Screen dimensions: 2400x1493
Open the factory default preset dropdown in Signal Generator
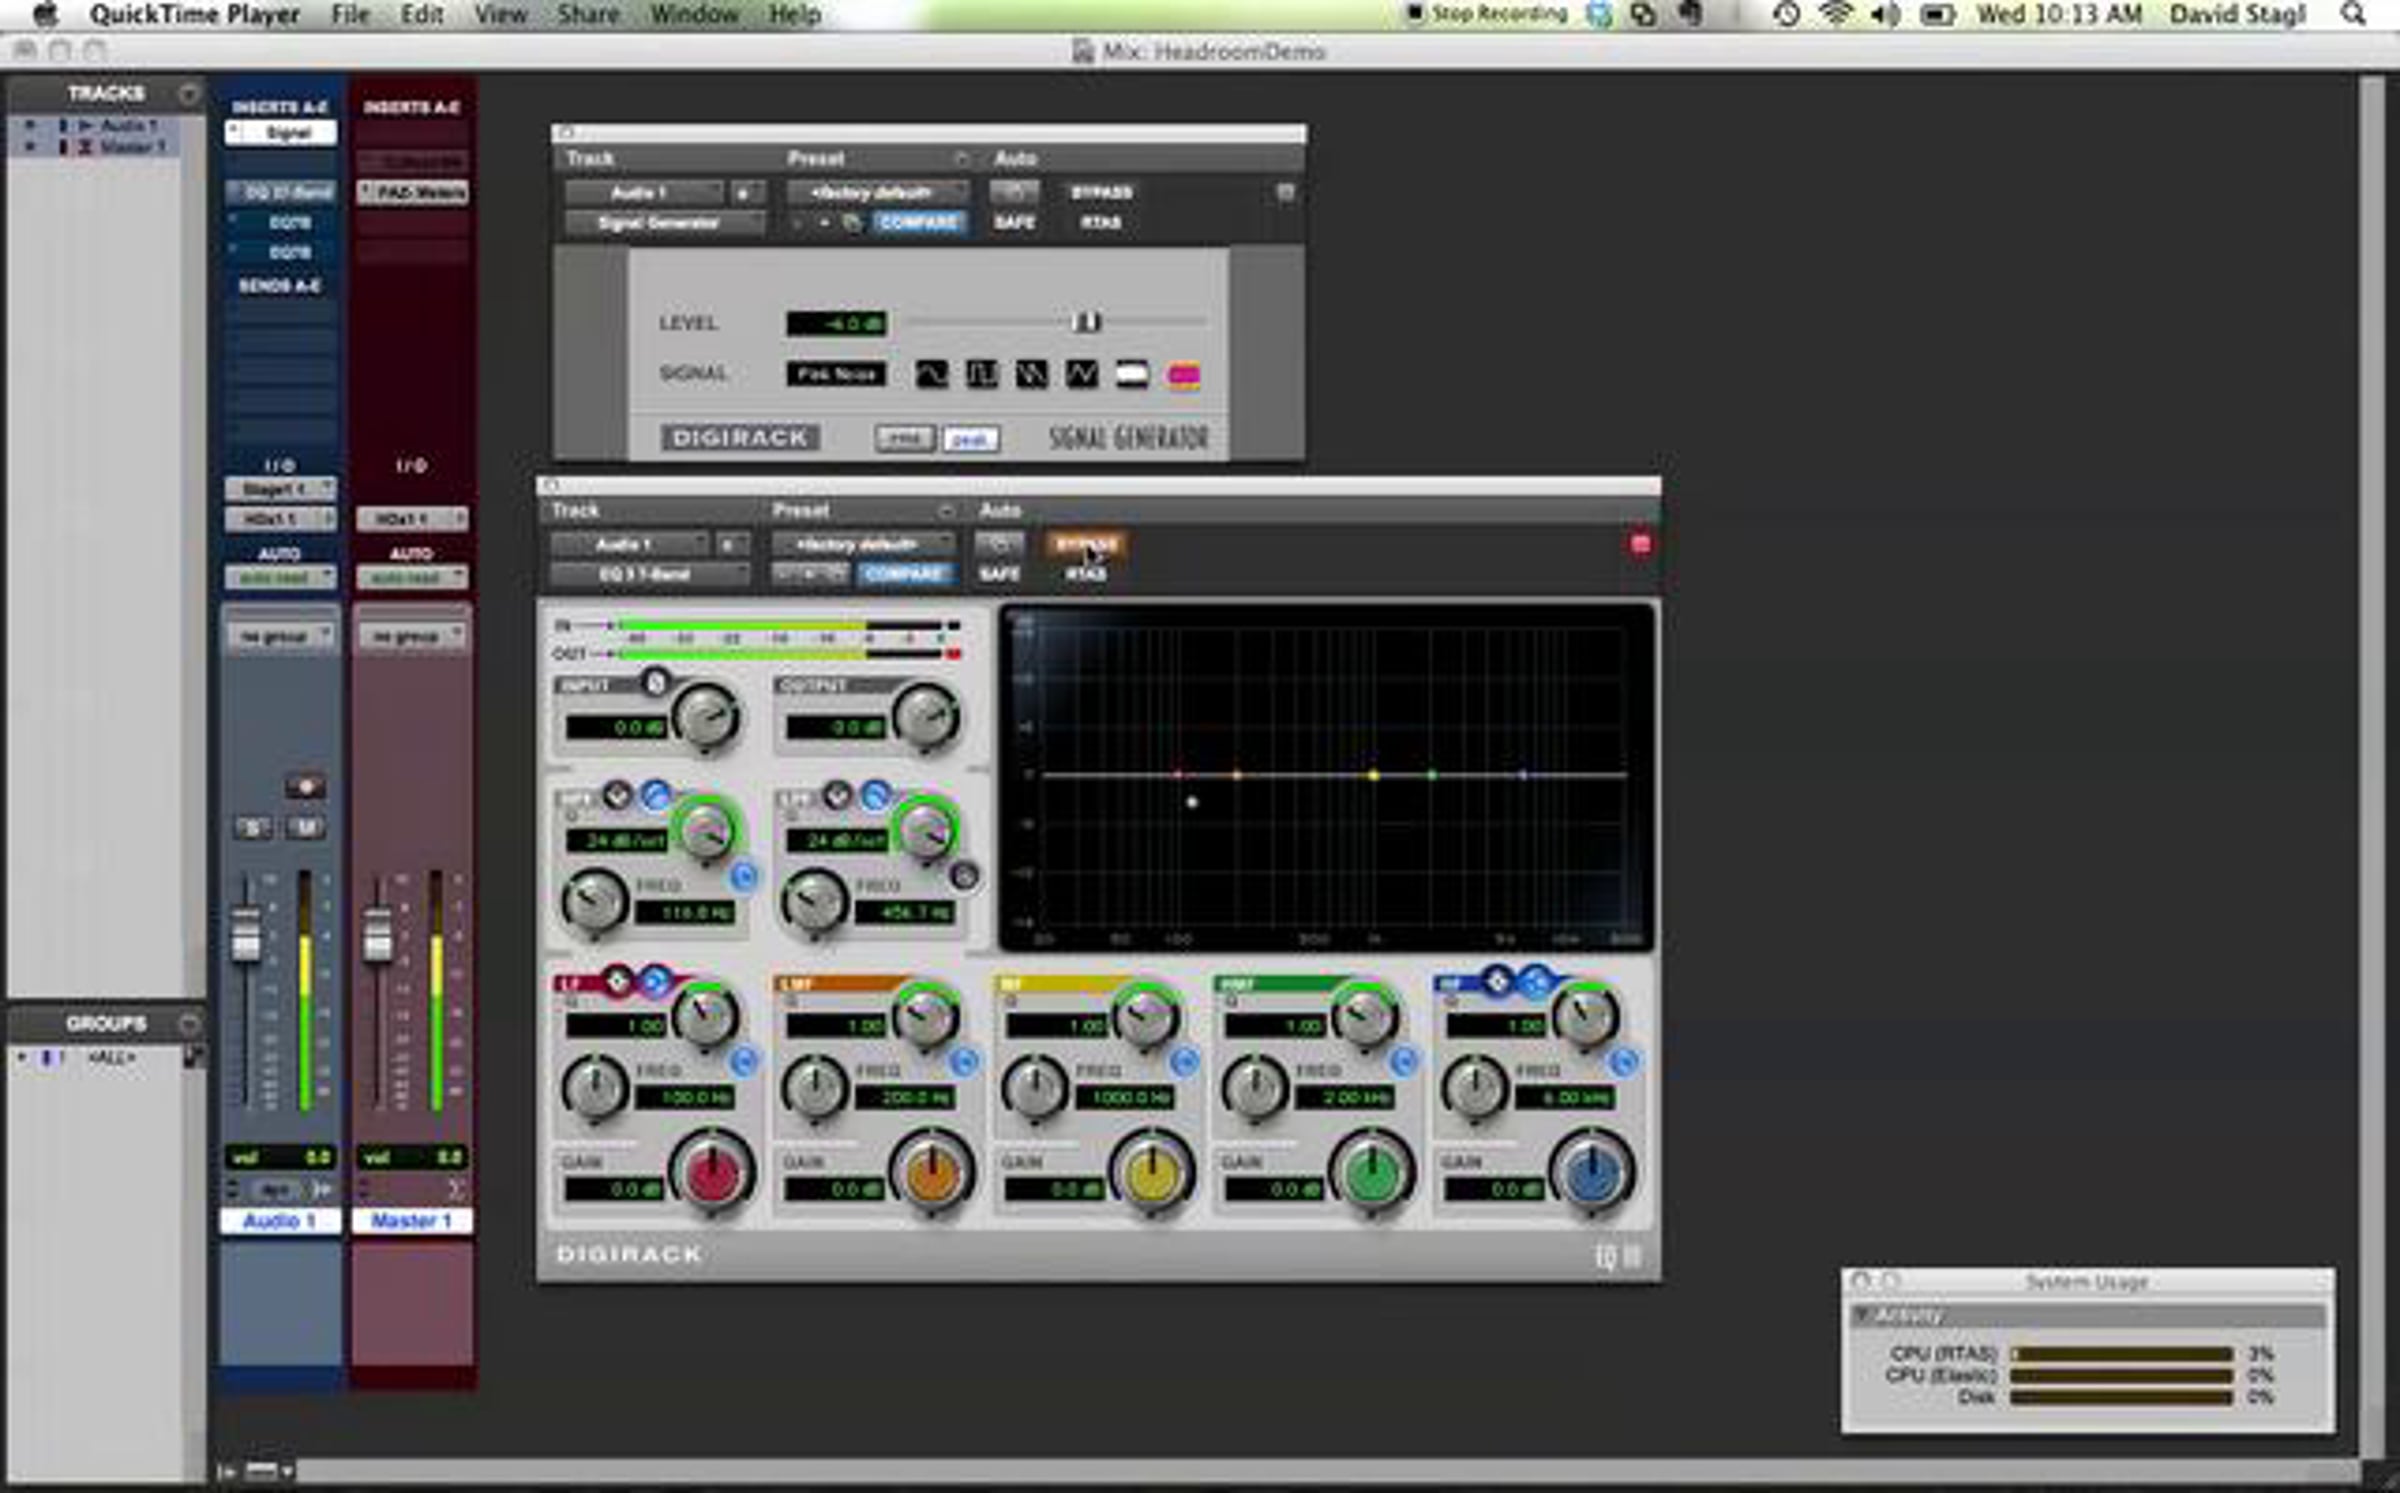877,192
